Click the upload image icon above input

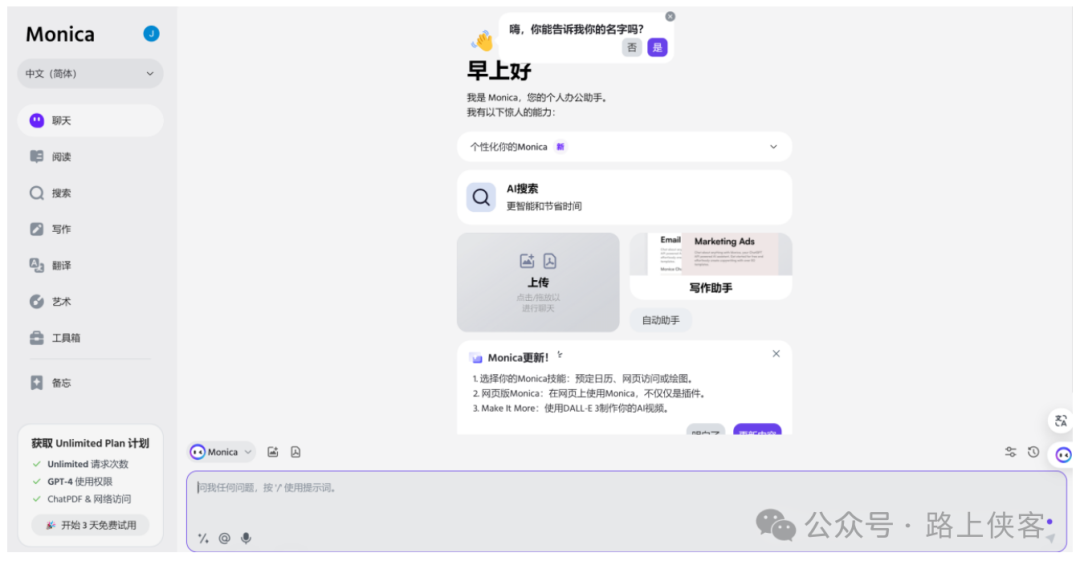click(x=273, y=452)
